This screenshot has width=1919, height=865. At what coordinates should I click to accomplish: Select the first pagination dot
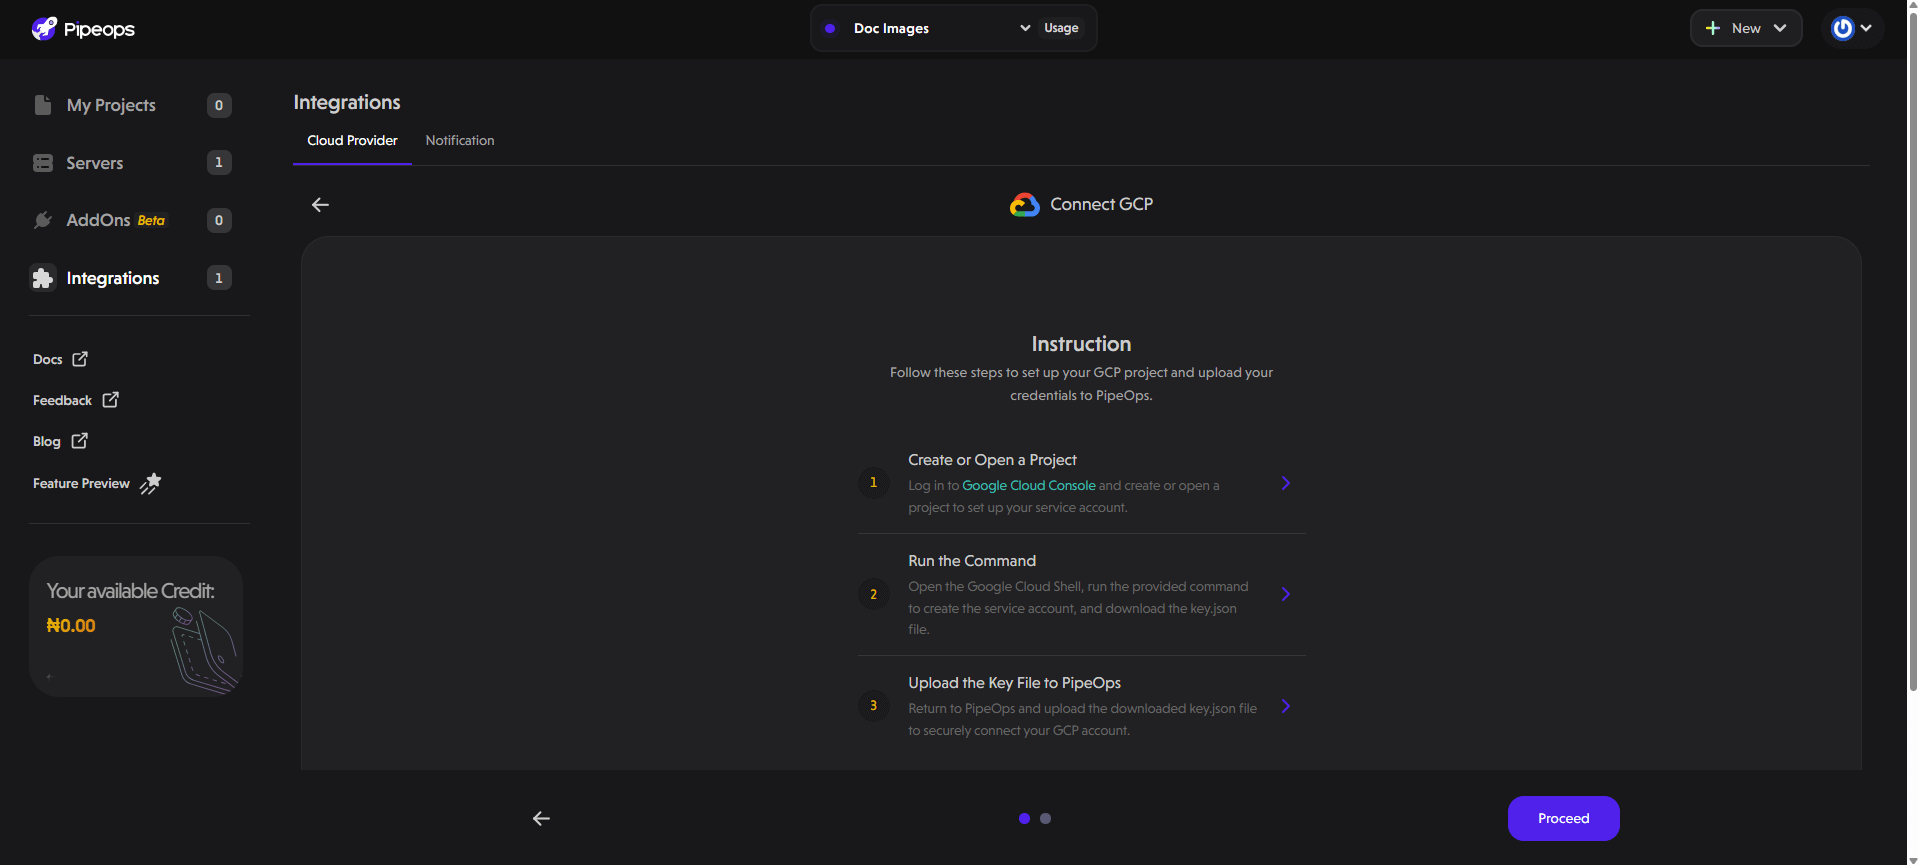pos(1024,818)
